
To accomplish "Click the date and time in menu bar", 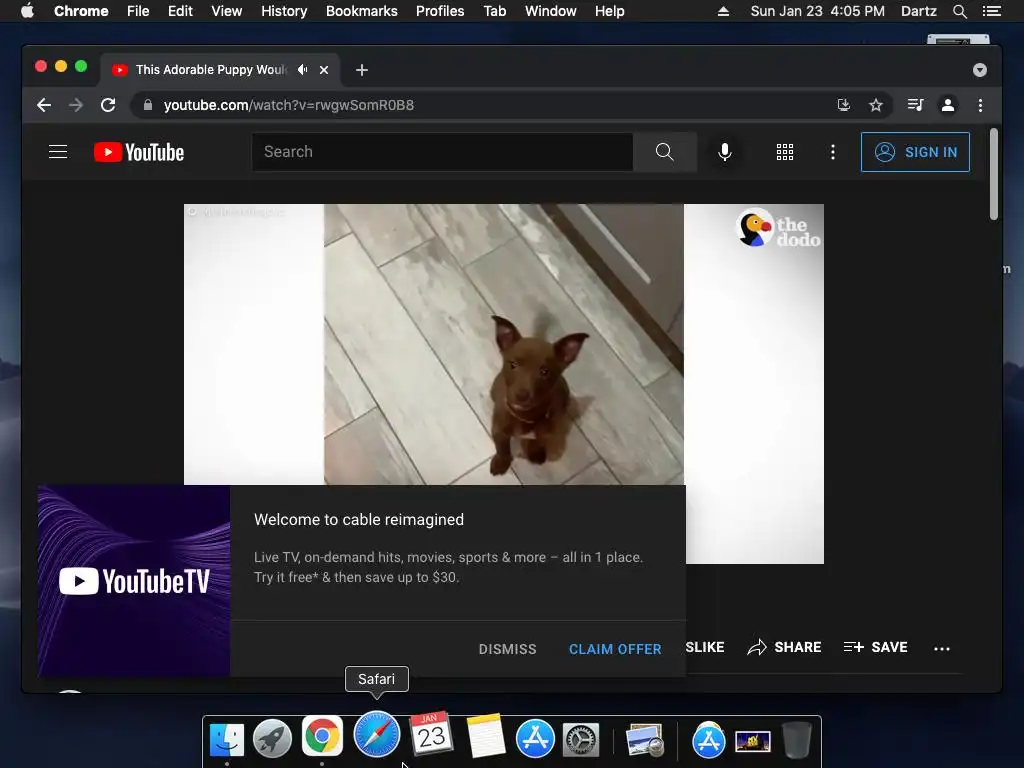I will (x=818, y=11).
